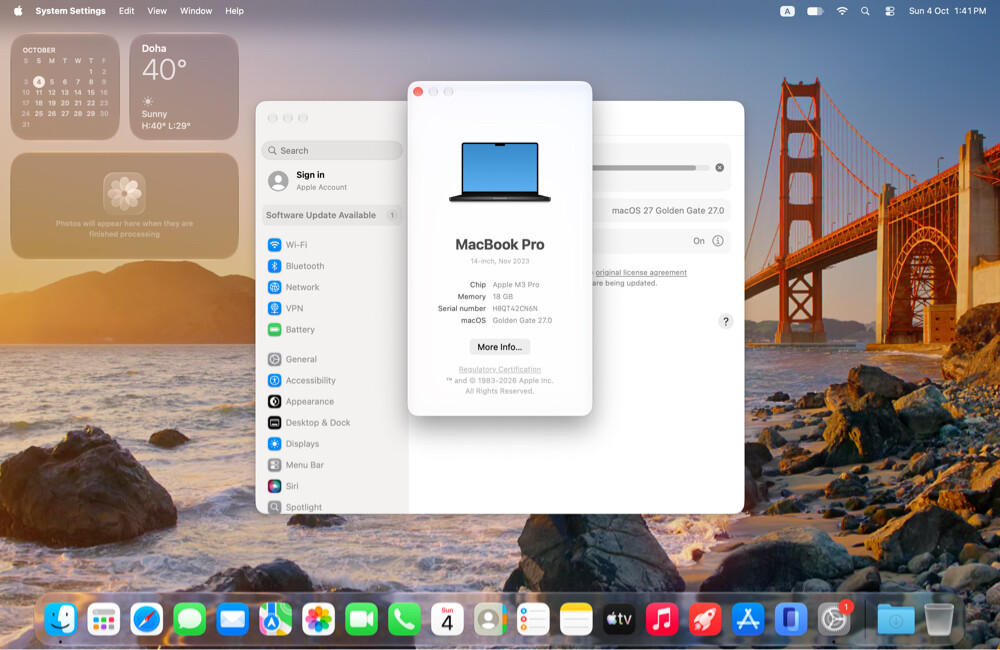Launch Music from the Dock

[x=662, y=619]
